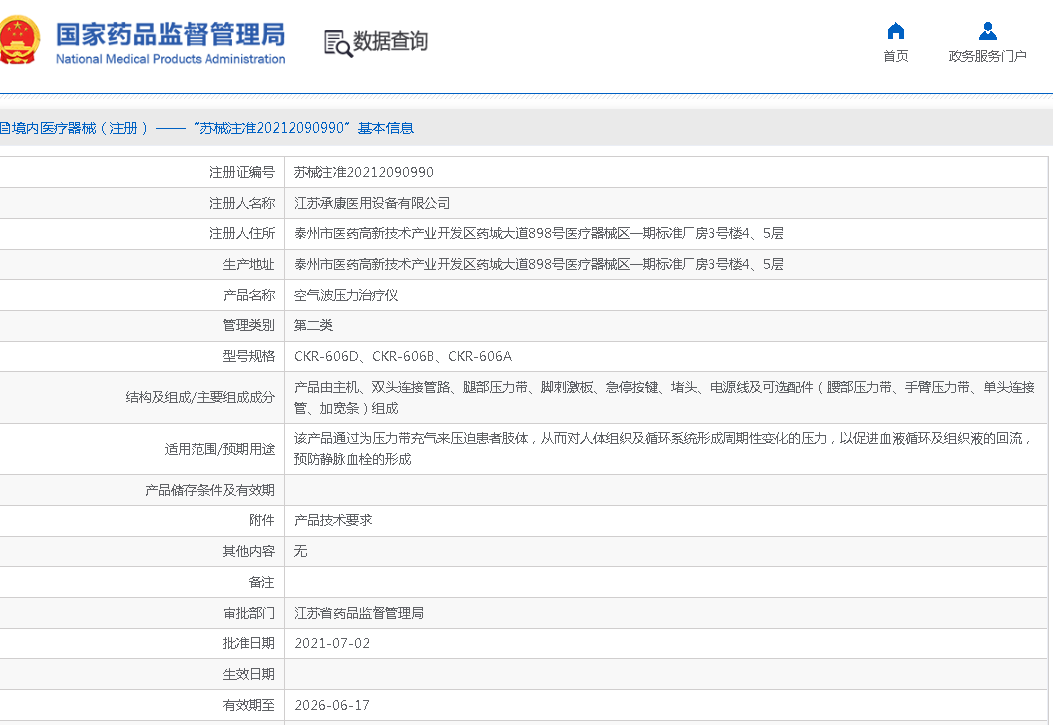The height and width of the screenshot is (725, 1053).
Task: Click the 首页 house icon
Action: point(895,31)
